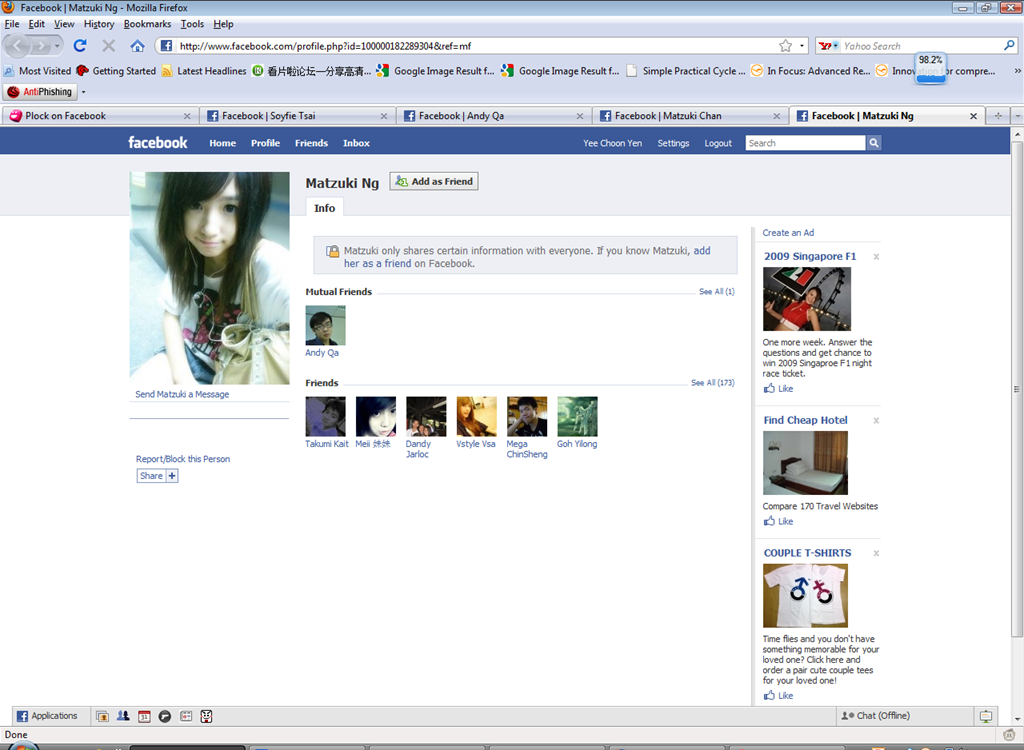Open the AntiPhishing dropdown arrow

tap(84, 92)
